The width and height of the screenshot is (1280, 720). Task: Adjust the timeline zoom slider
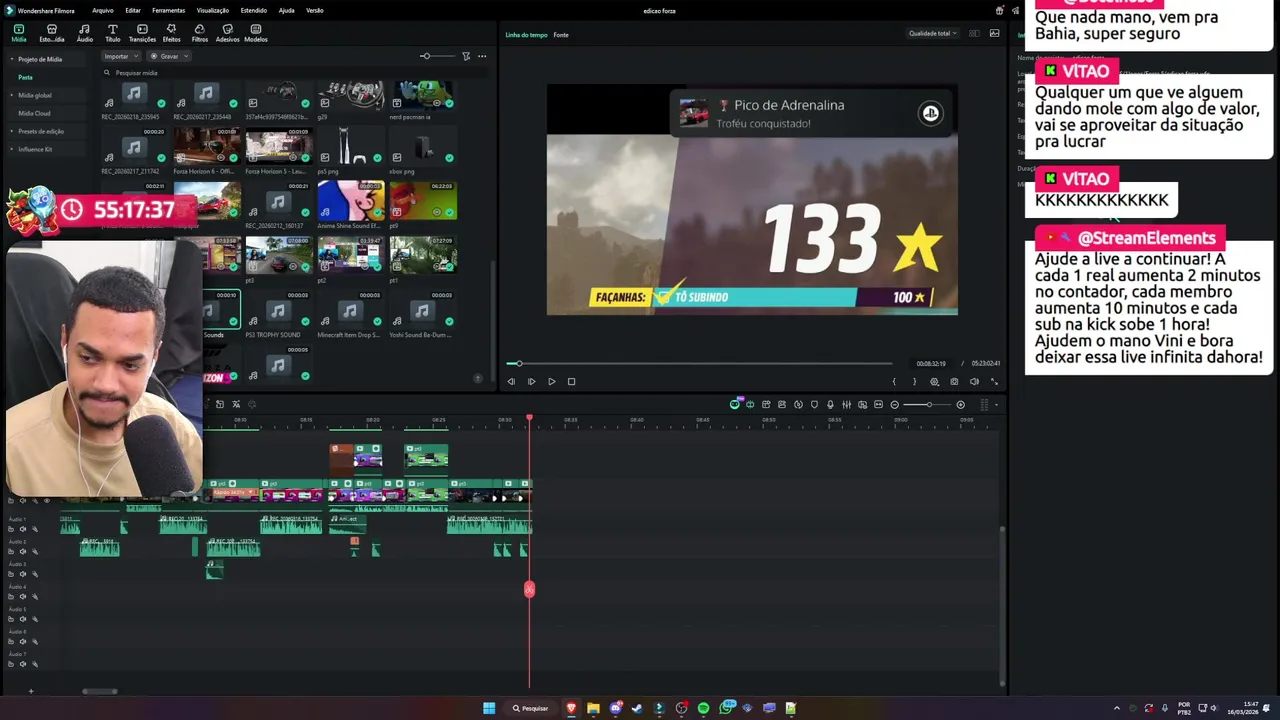(927, 404)
